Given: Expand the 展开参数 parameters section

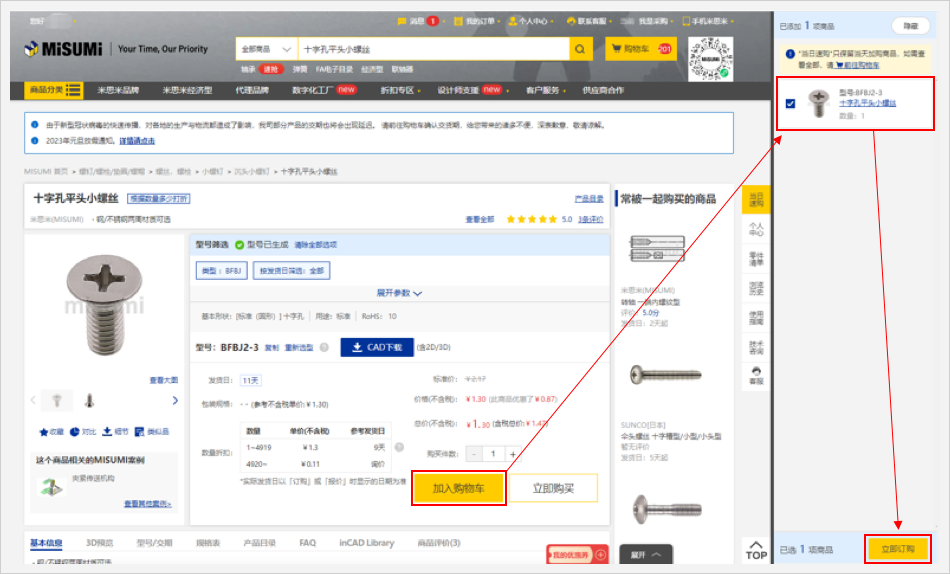Looking at the screenshot, I should (399, 293).
